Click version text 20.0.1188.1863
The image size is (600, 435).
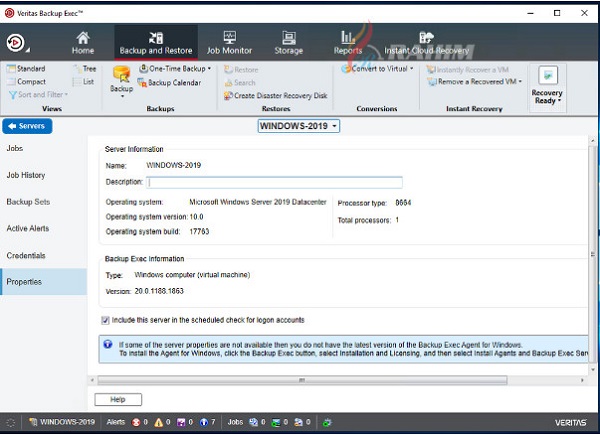pos(159,291)
